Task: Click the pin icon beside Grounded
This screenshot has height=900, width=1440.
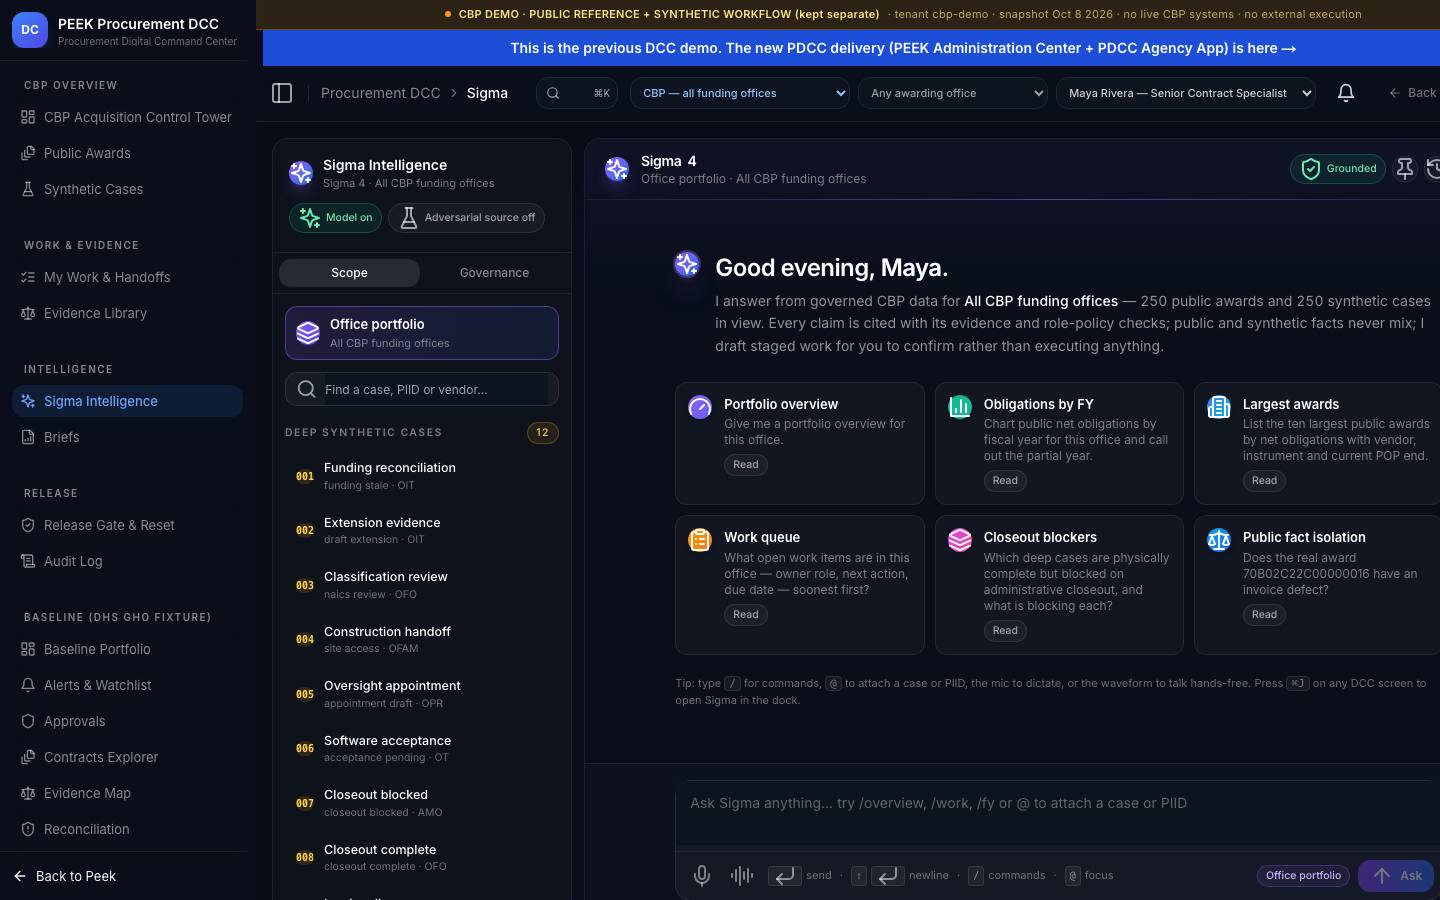Action: tap(1405, 169)
